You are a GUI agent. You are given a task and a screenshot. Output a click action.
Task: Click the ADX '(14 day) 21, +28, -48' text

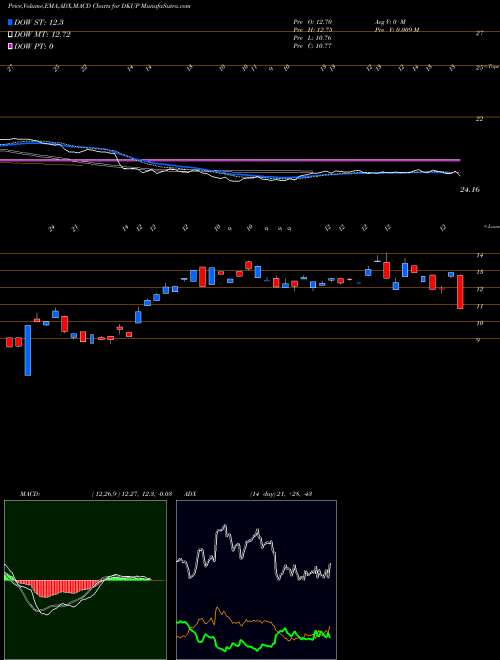tap(281, 493)
